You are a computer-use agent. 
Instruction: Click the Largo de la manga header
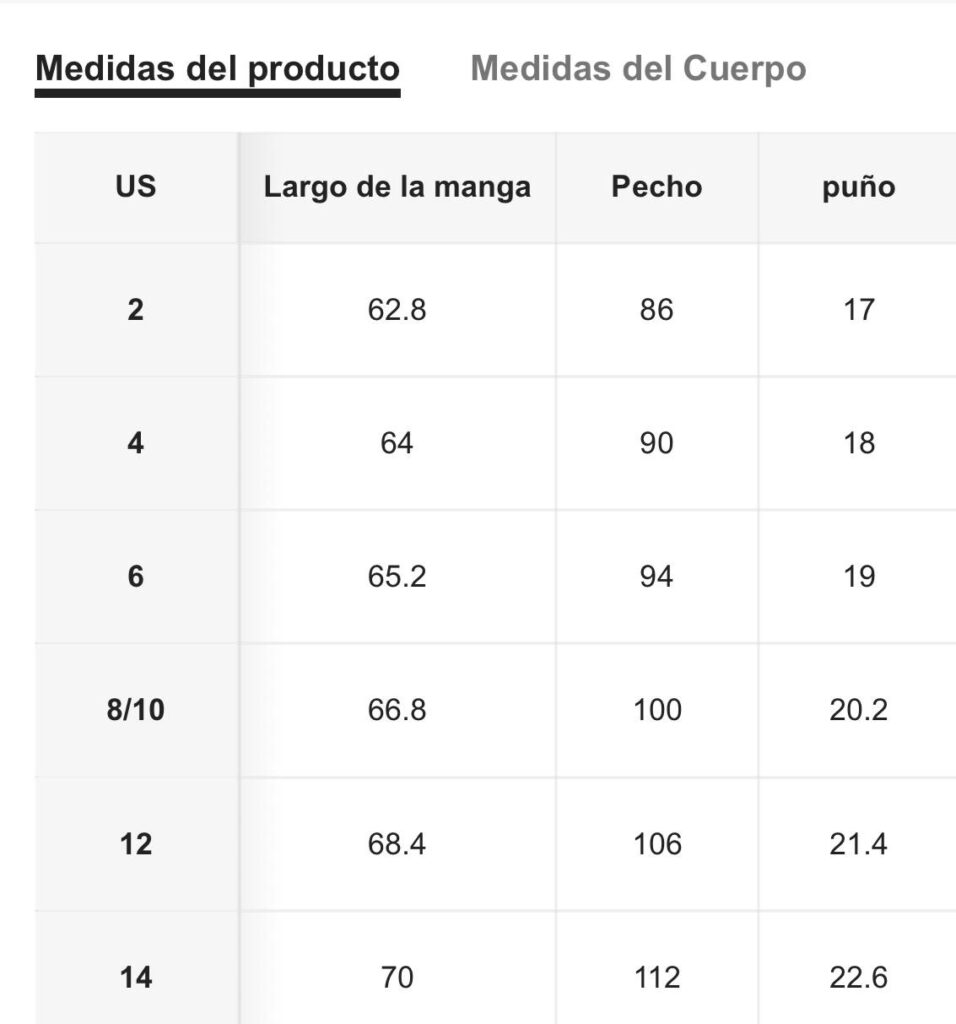pos(397,187)
